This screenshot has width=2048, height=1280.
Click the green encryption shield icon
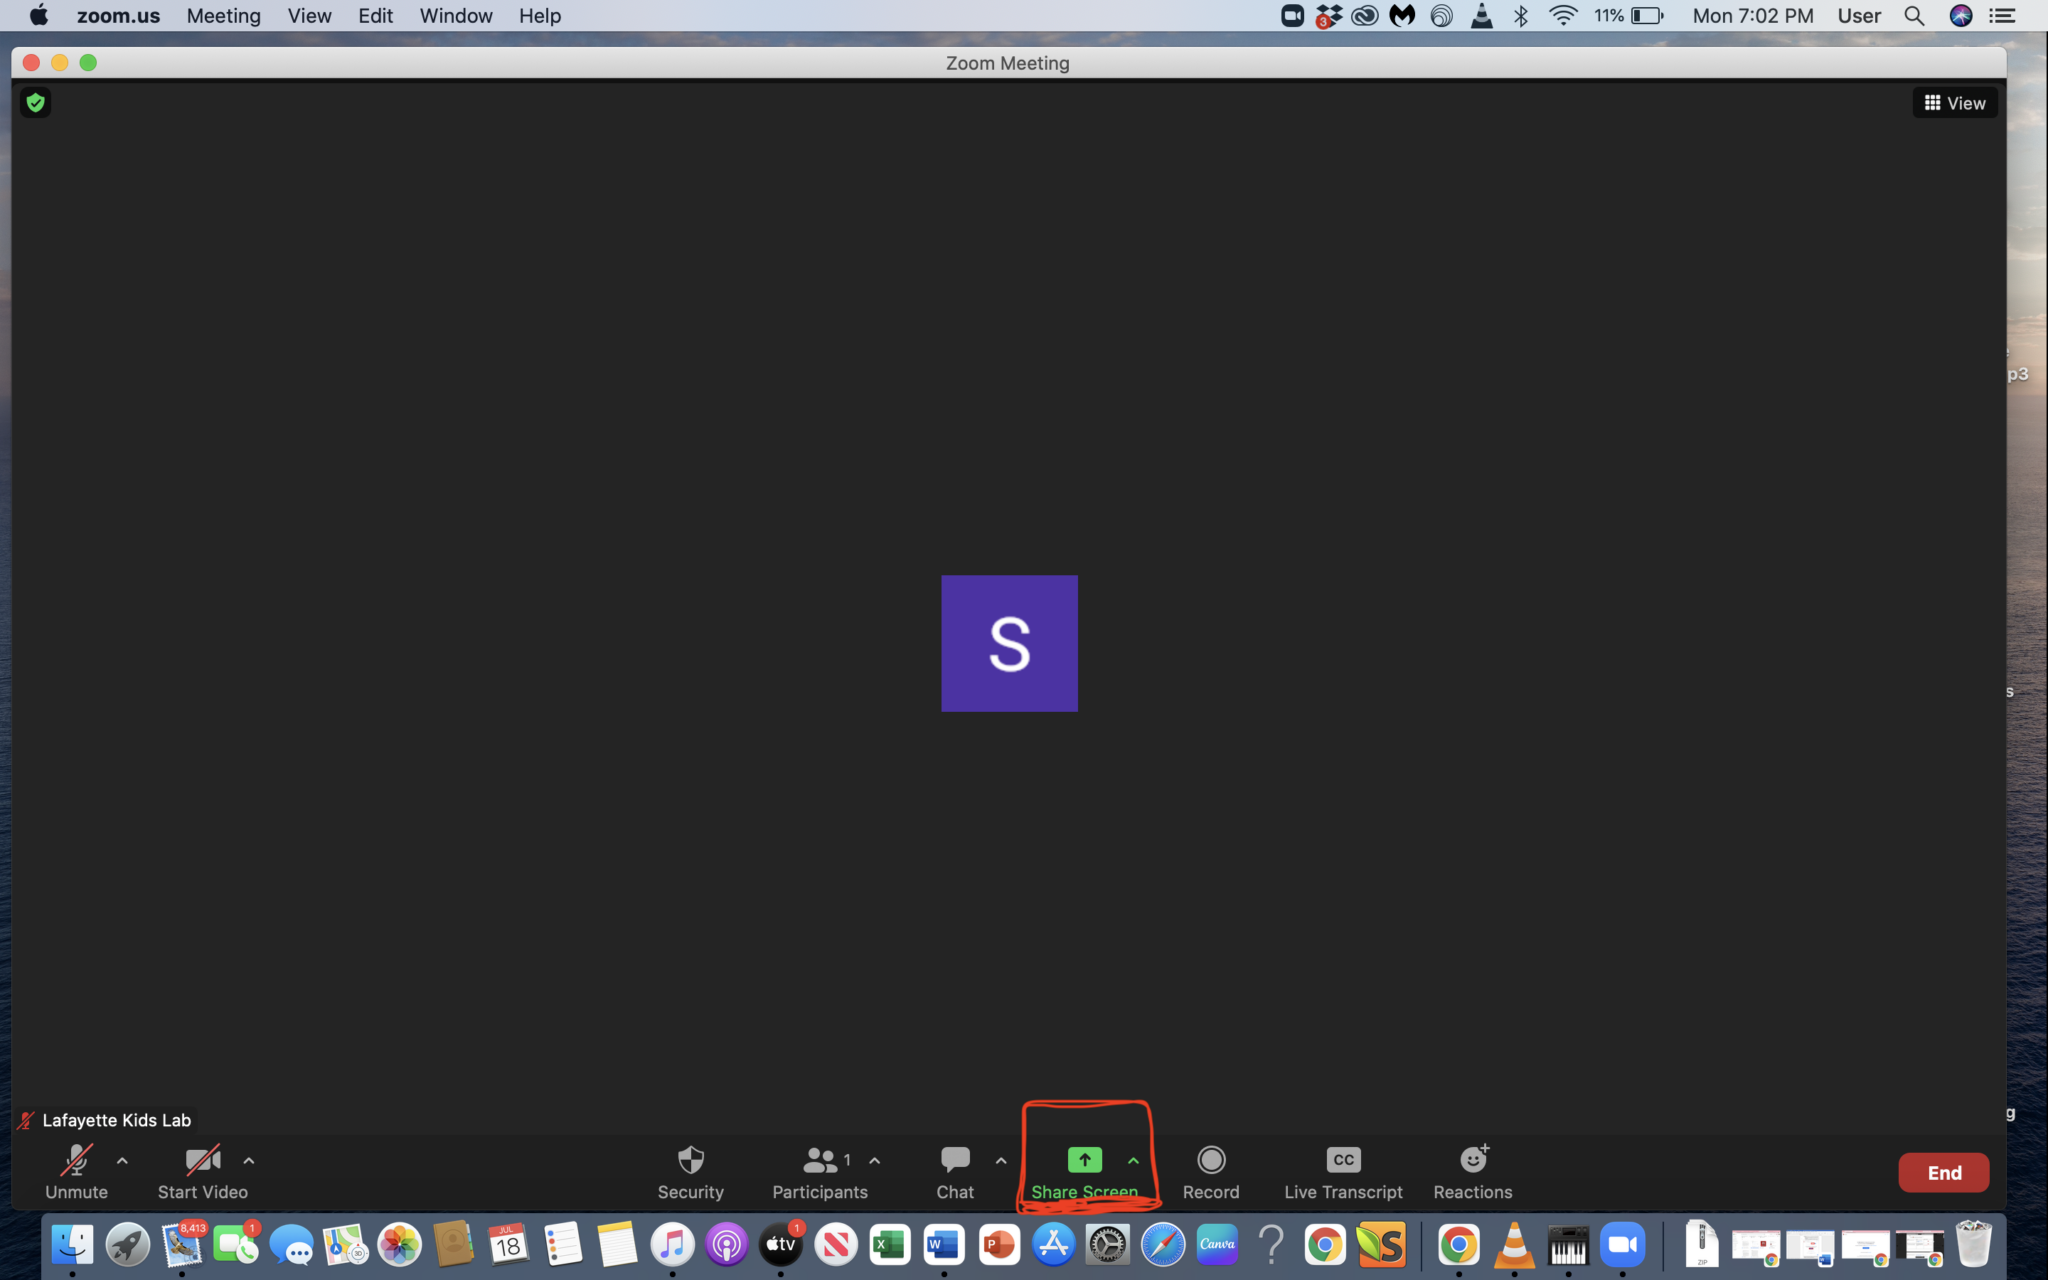(x=36, y=102)
